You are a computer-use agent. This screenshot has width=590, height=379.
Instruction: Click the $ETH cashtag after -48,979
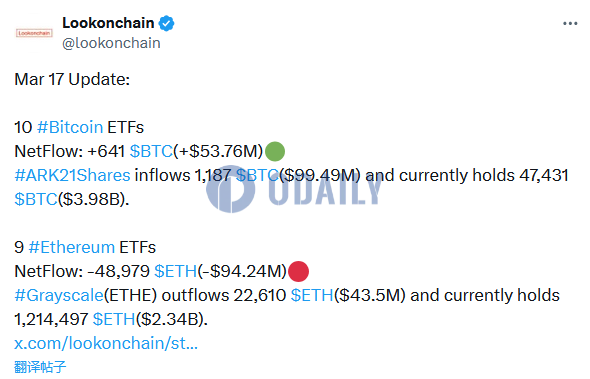[176, 271]
